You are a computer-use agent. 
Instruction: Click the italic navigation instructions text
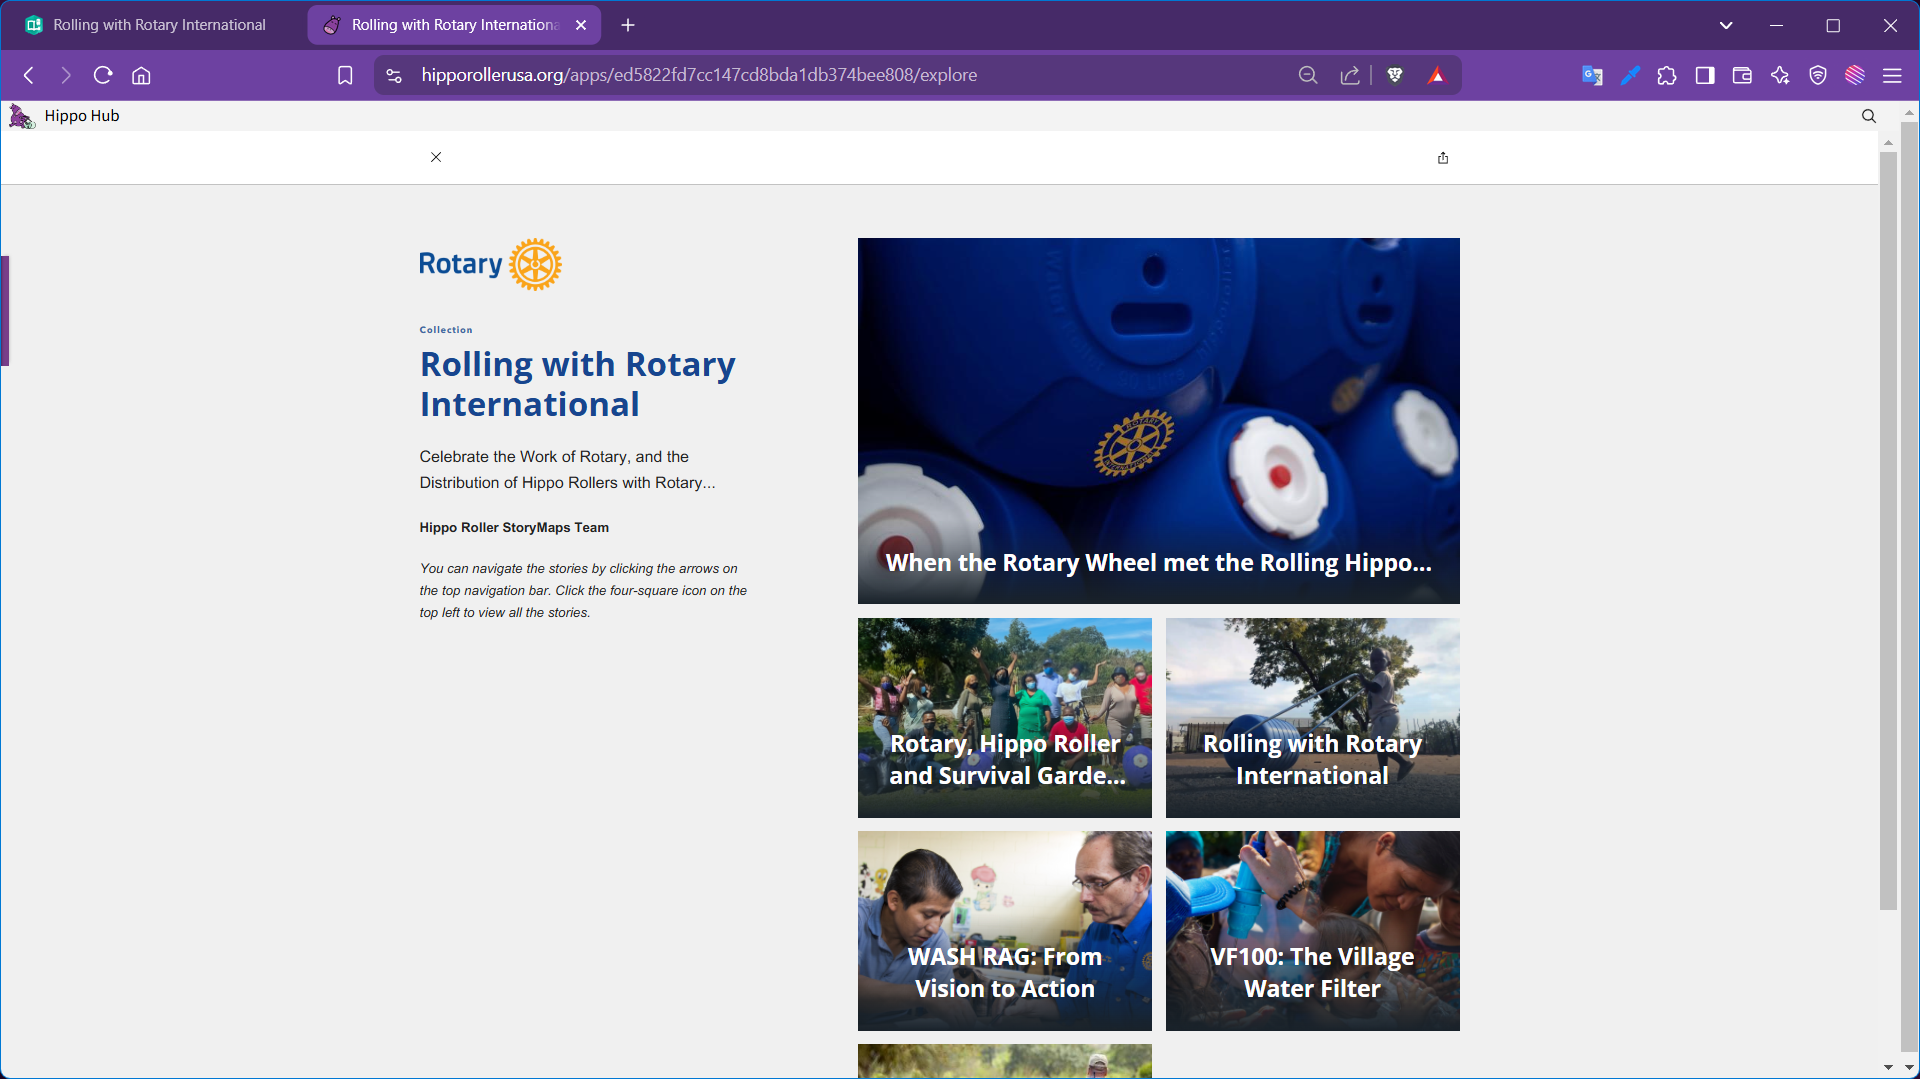point(583,591)
